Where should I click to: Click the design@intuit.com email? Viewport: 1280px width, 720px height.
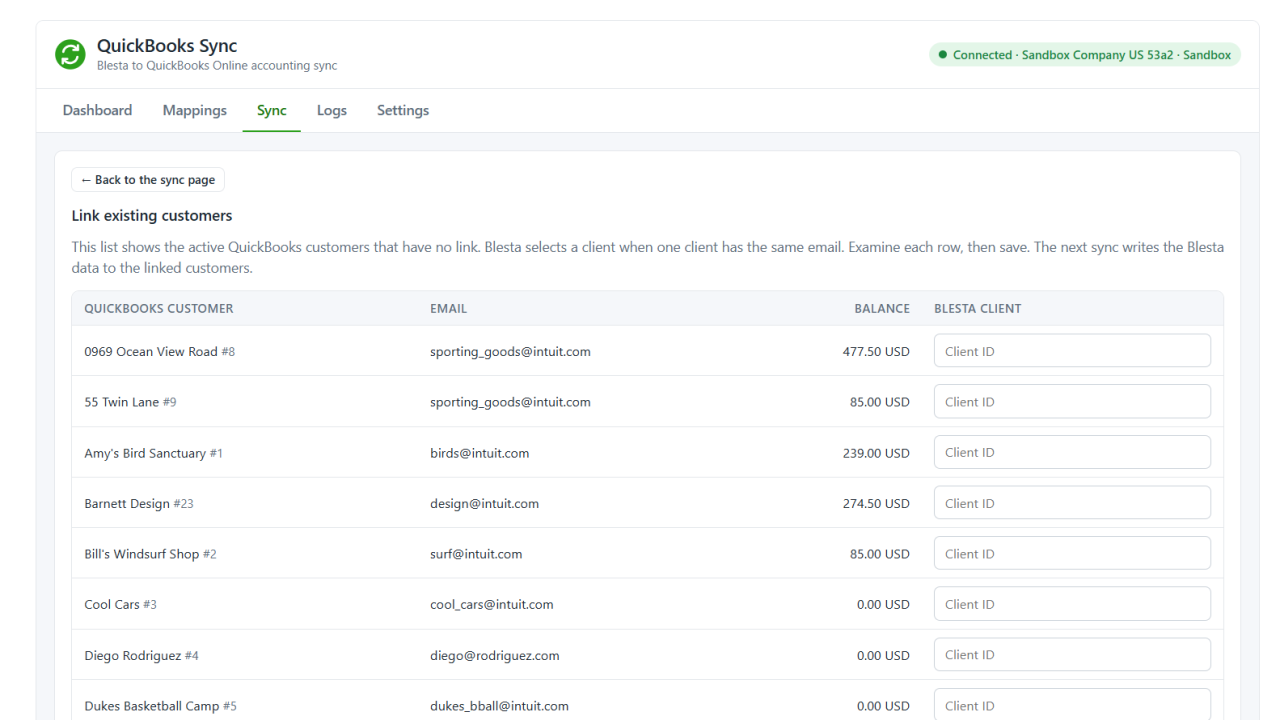tap(485, 504)
